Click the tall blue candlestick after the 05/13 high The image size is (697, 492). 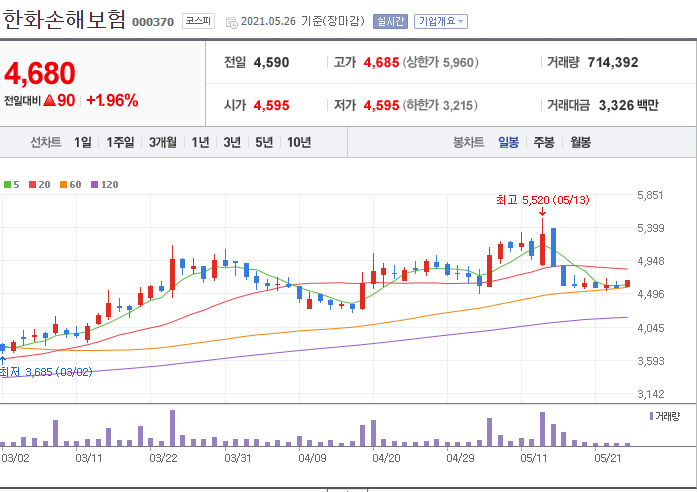(553, 247)
